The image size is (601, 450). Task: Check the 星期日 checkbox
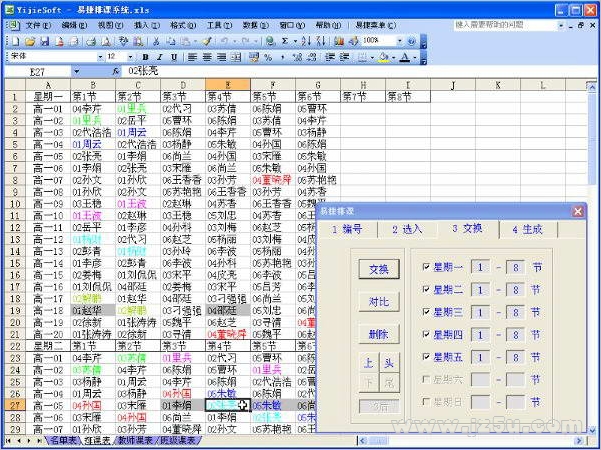tap(425, 401)
